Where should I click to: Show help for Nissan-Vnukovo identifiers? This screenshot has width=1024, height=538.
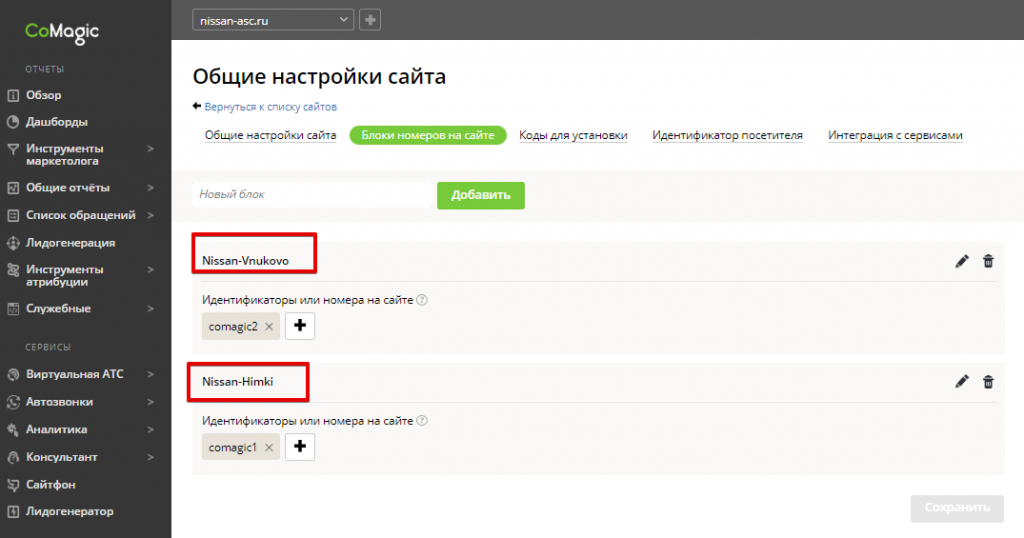click(x=422, y=300)
